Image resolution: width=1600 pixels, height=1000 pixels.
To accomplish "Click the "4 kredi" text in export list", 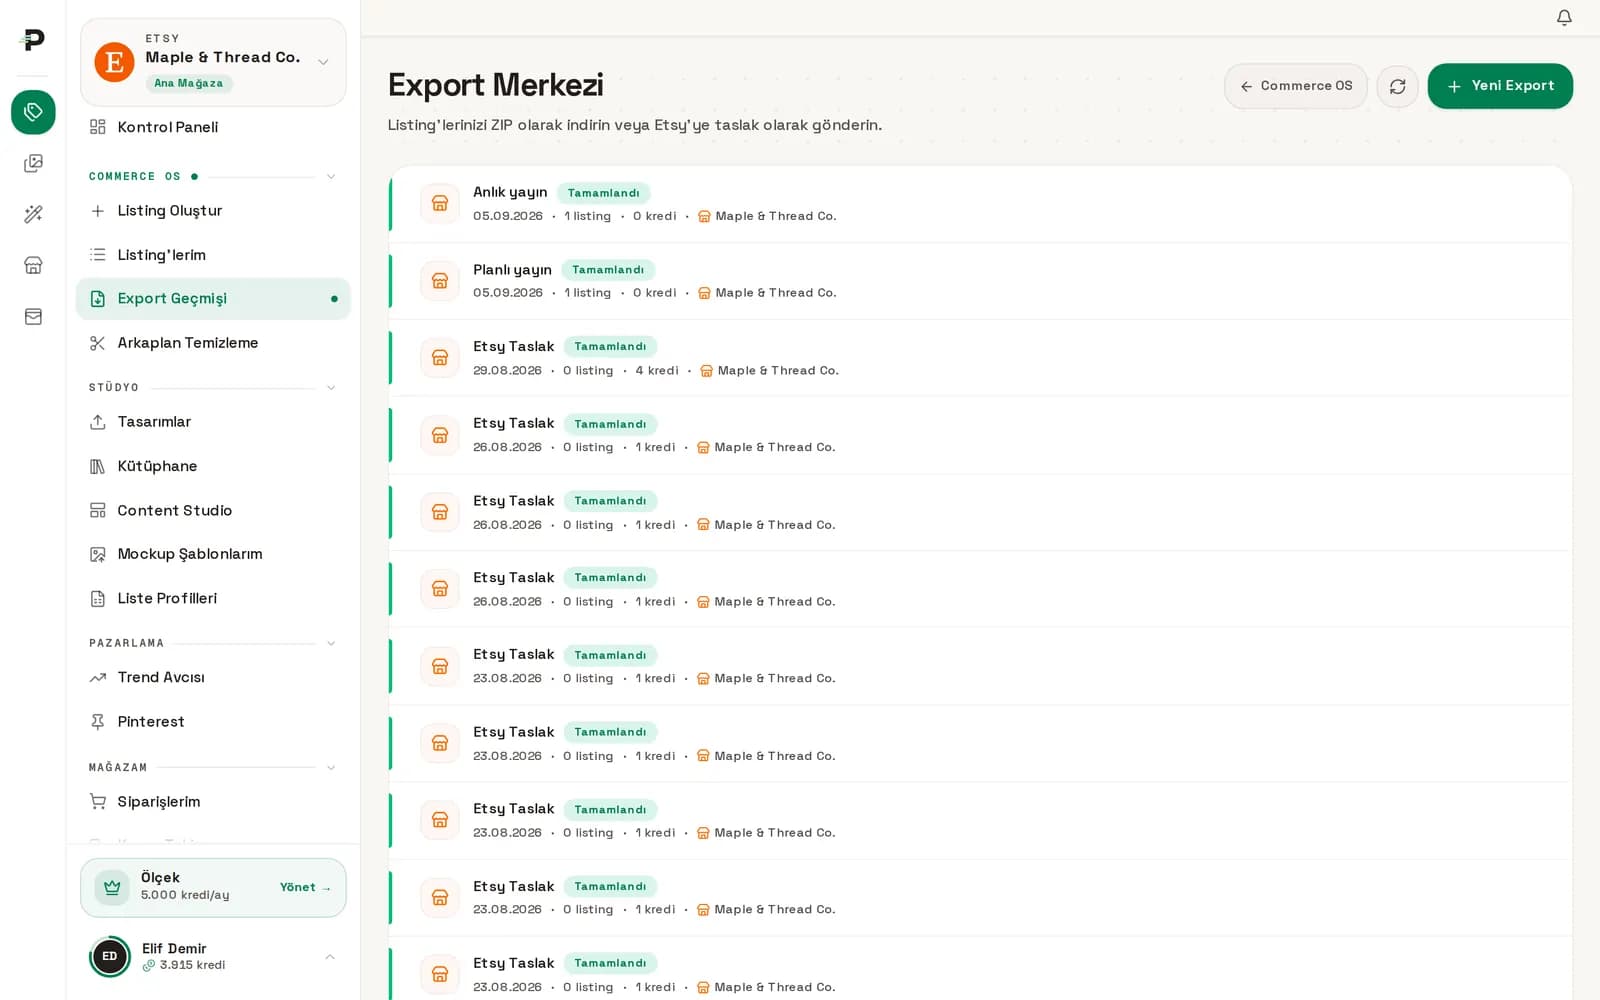I will [657, 370].
